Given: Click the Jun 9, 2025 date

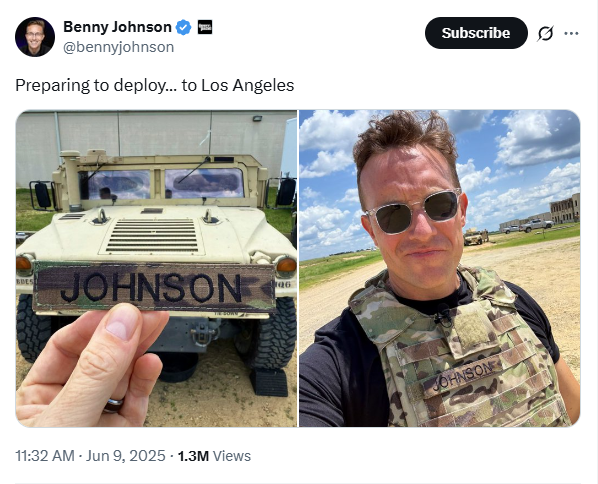Looking at the screenshot, I should (125, 456).
